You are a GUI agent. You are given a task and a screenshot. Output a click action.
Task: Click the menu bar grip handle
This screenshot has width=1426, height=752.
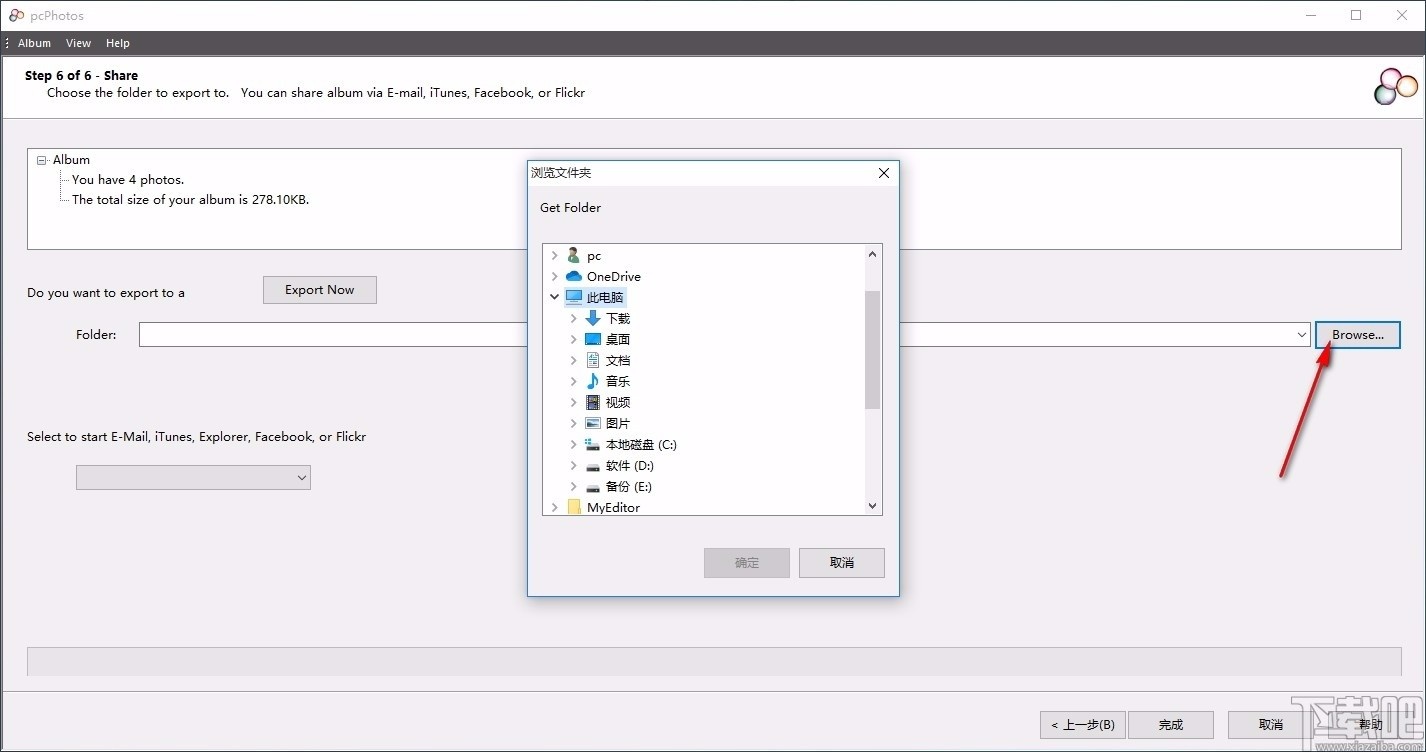tap(7, 43)
